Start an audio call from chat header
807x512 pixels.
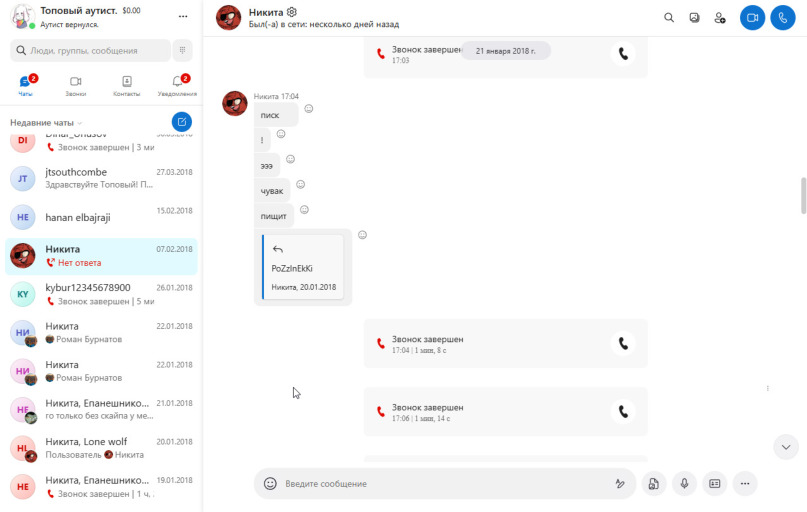pos(782,17)
